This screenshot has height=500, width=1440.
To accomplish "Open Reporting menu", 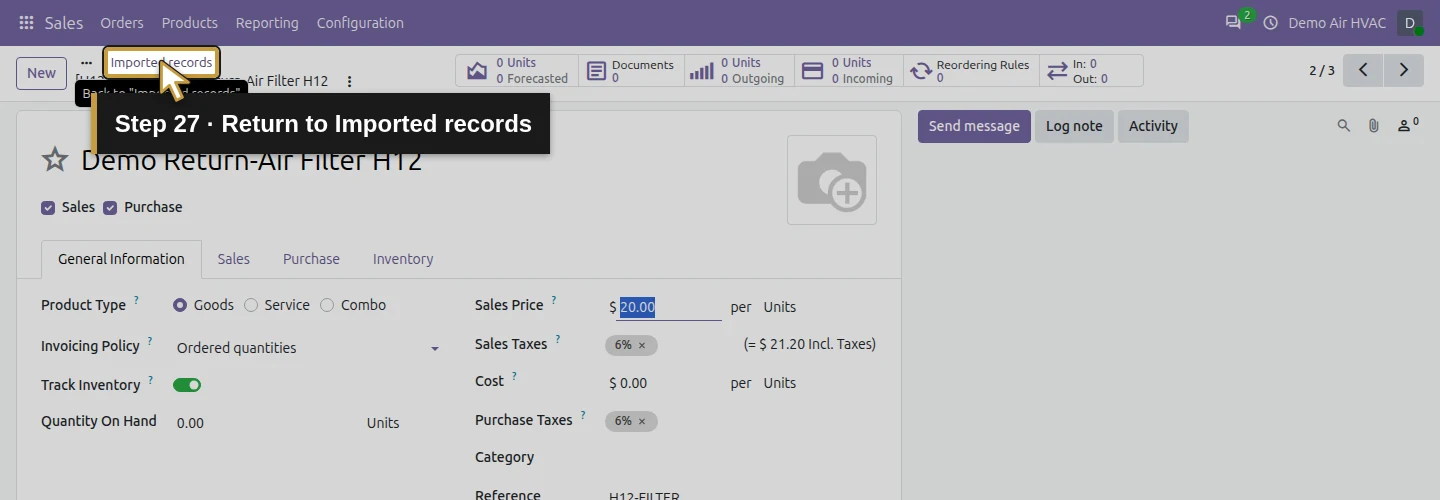I will [x=267, y=22].
